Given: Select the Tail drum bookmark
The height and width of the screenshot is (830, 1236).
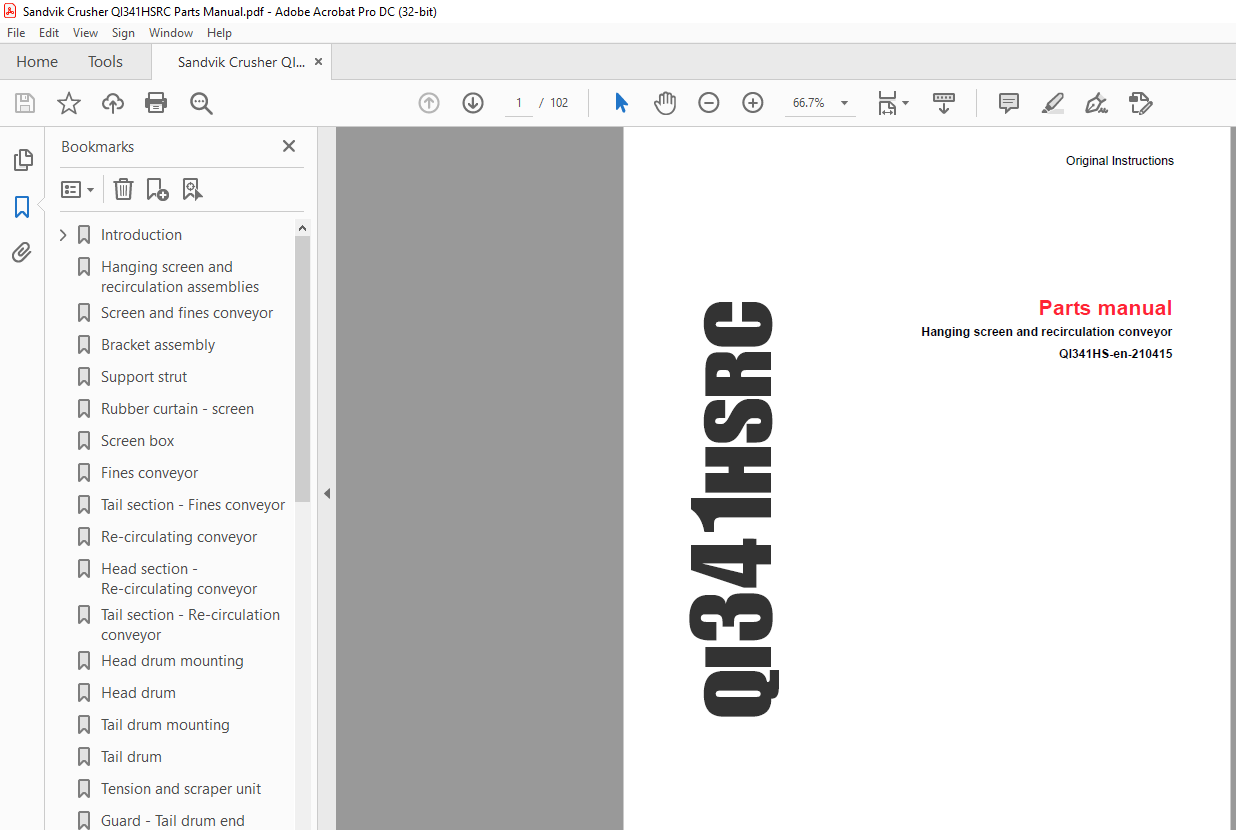Looking at the screenshot, I should [x=131, y=757].
